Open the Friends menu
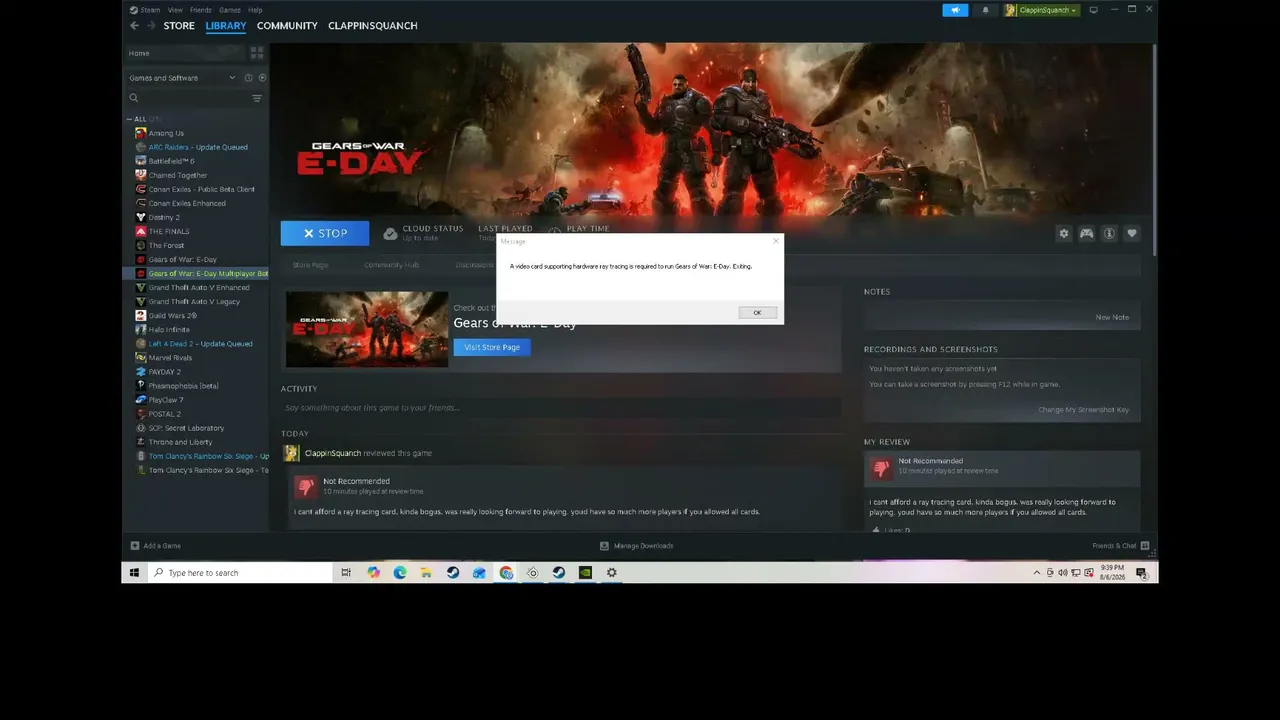 point(201,10)
